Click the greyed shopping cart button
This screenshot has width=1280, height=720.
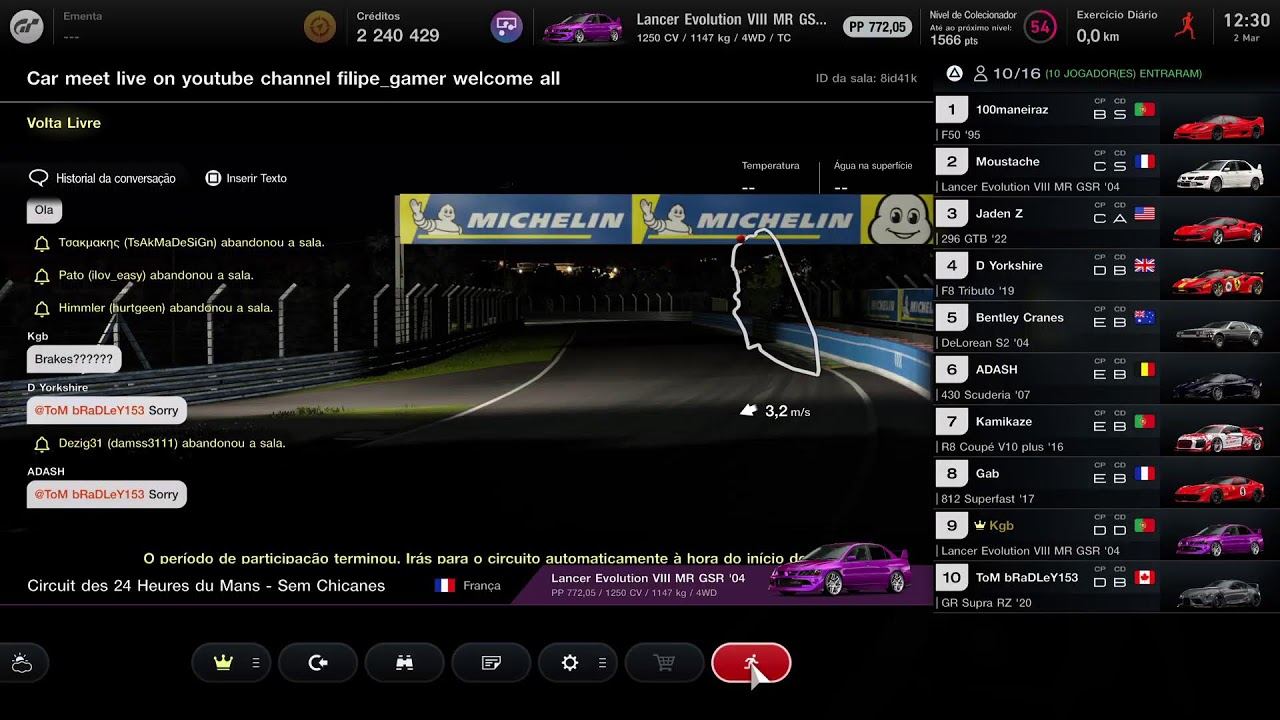click(x=664, y=663)
